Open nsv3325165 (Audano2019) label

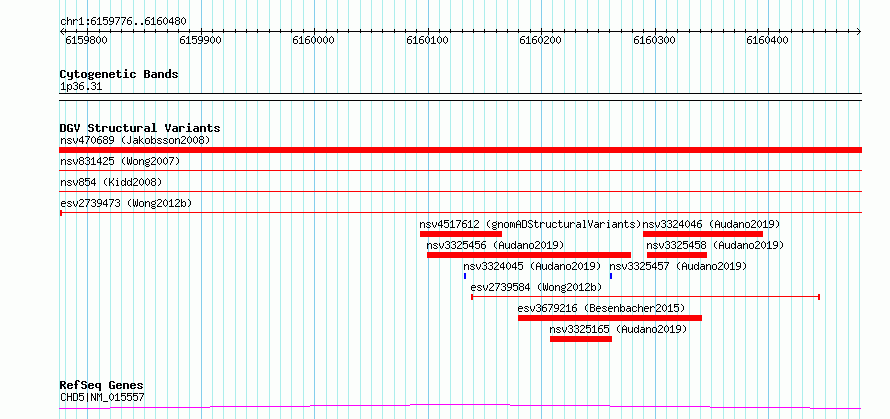618,329
